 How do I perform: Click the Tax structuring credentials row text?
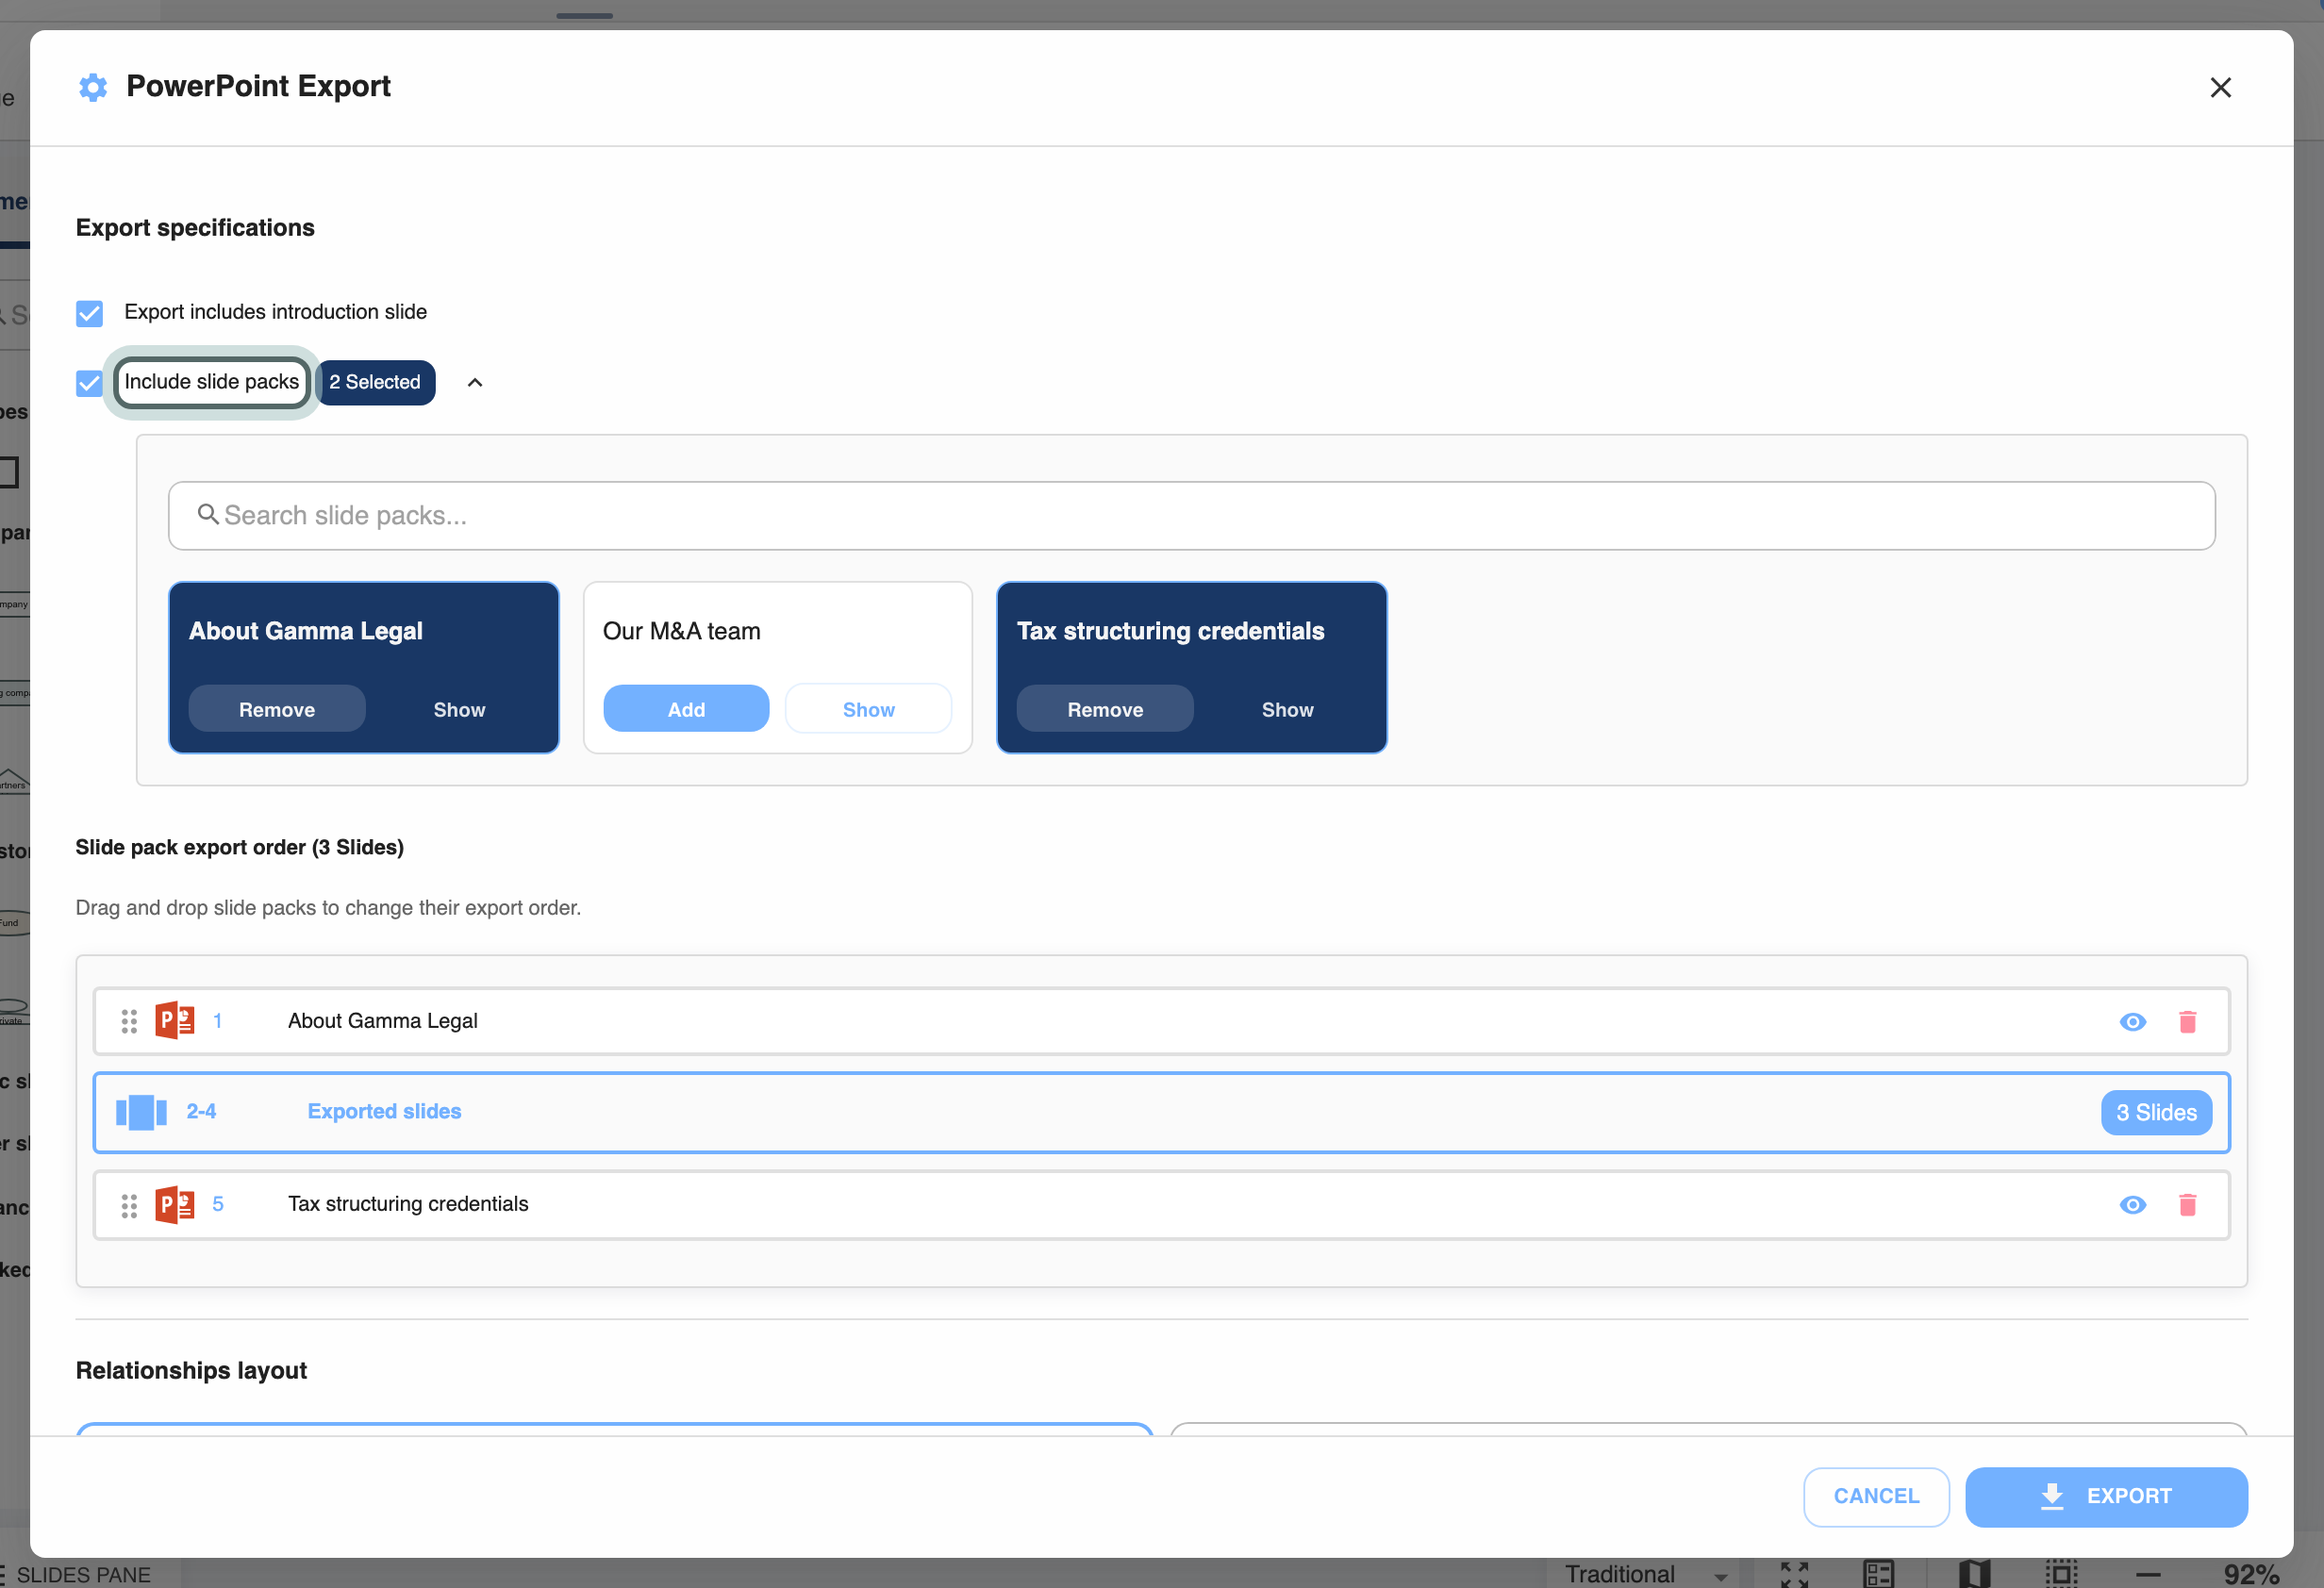pyautogui.click(x=408, y=1204)
